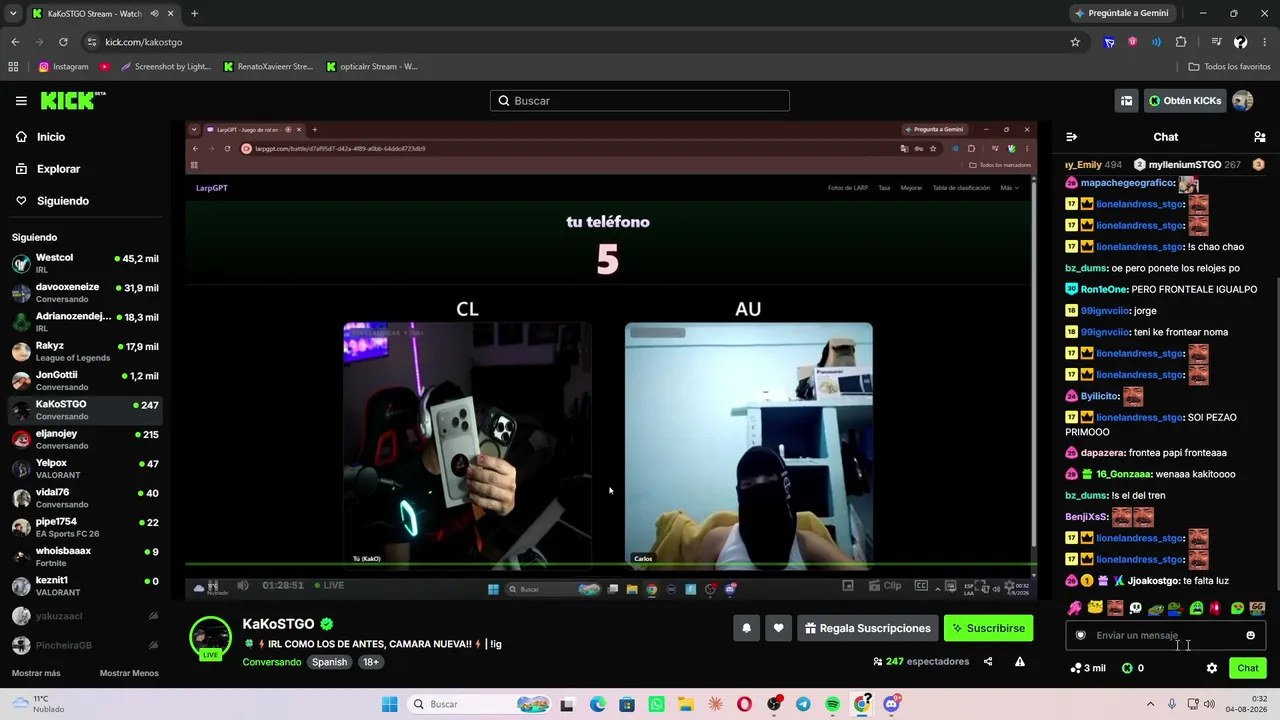Create a Clip of the stream
This screenshot has width=1280, height=720.
click(x=886, y=586)
